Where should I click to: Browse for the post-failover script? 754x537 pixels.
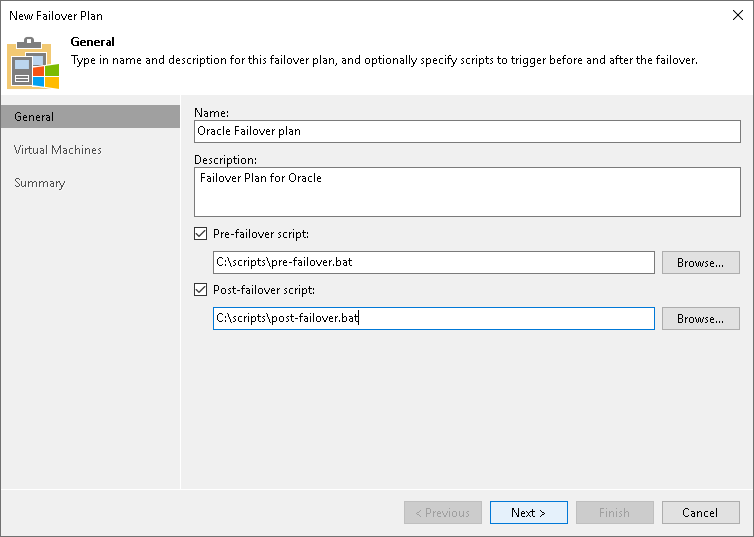point(700,318)
